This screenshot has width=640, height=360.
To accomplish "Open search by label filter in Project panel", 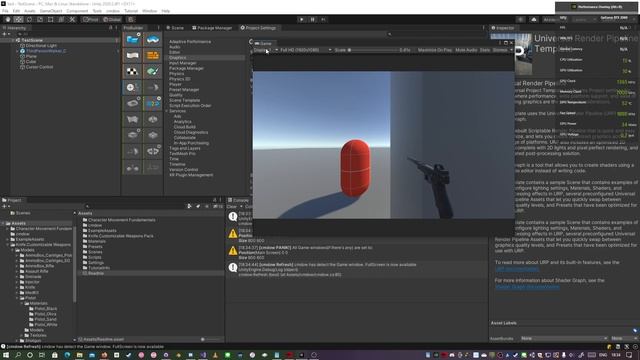I will (x=198, y=207).
